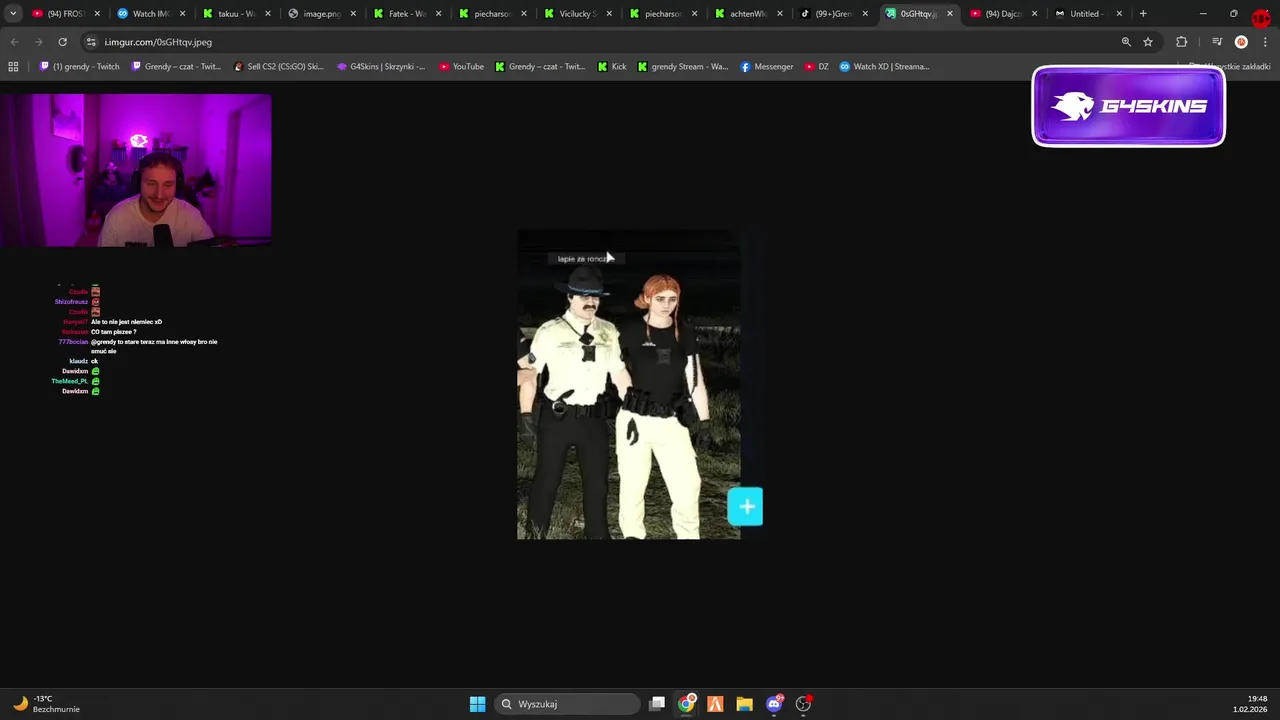This screenshot has height=720, width=1280.
Task: Switch to the (99+) Gren TikTok tab
Action: (835, 14)
